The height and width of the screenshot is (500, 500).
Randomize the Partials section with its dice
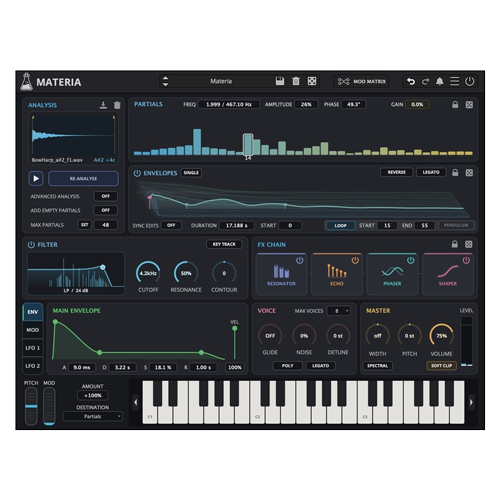[x=469, y=105]
